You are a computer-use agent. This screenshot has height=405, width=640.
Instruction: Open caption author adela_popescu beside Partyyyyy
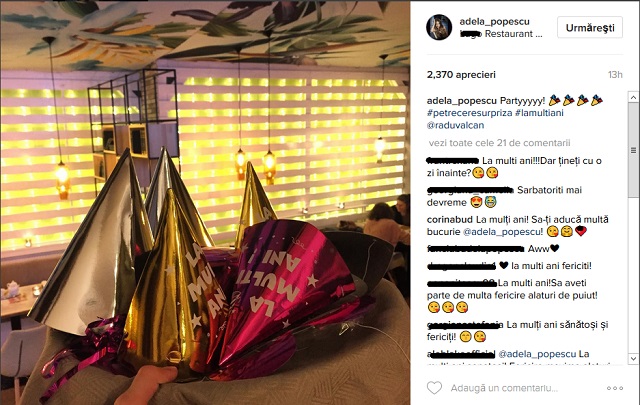pos(462,100)
